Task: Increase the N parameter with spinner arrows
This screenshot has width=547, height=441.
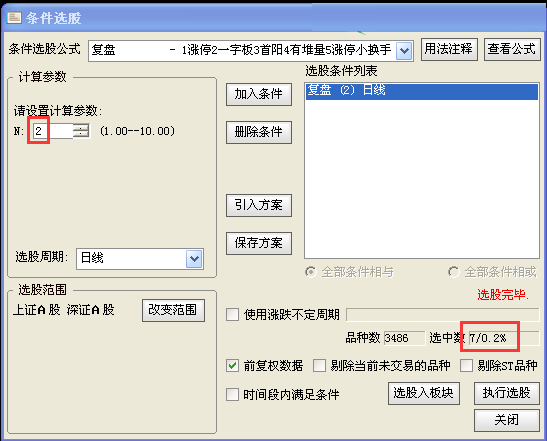Action: (x=81, y=127)
